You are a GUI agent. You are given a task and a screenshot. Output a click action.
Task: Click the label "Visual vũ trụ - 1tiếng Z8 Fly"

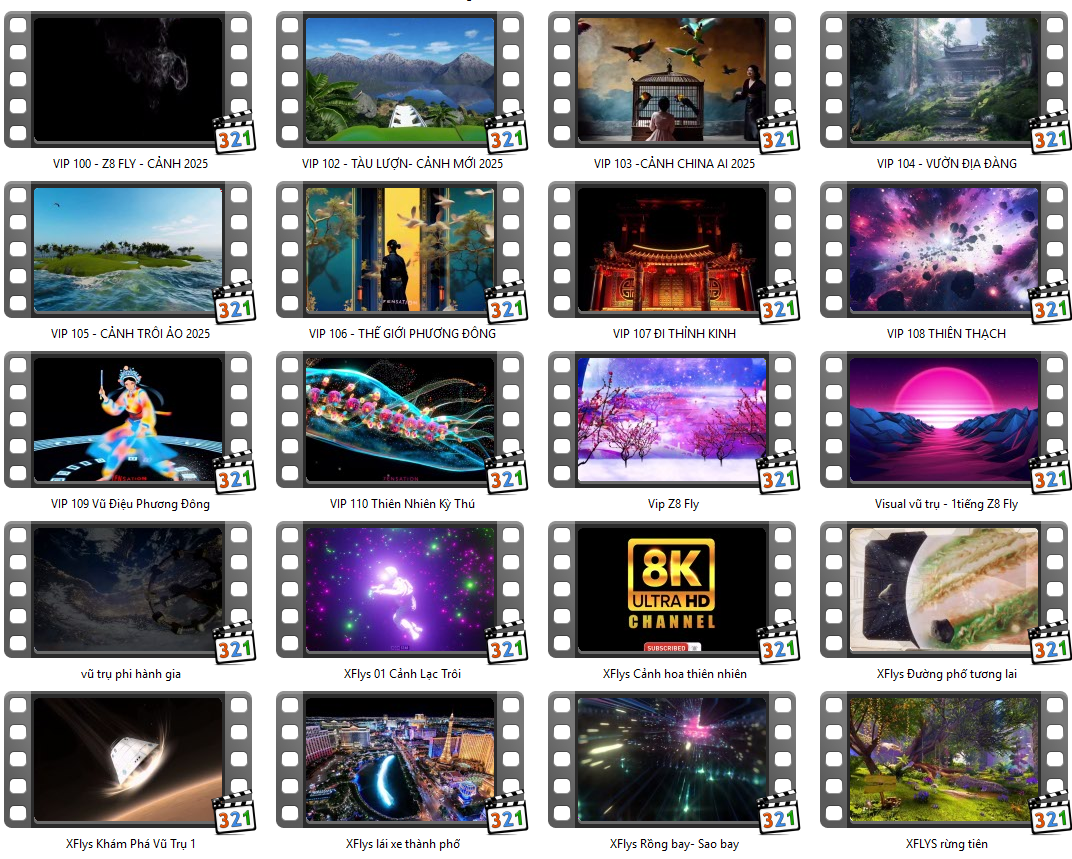946,504
